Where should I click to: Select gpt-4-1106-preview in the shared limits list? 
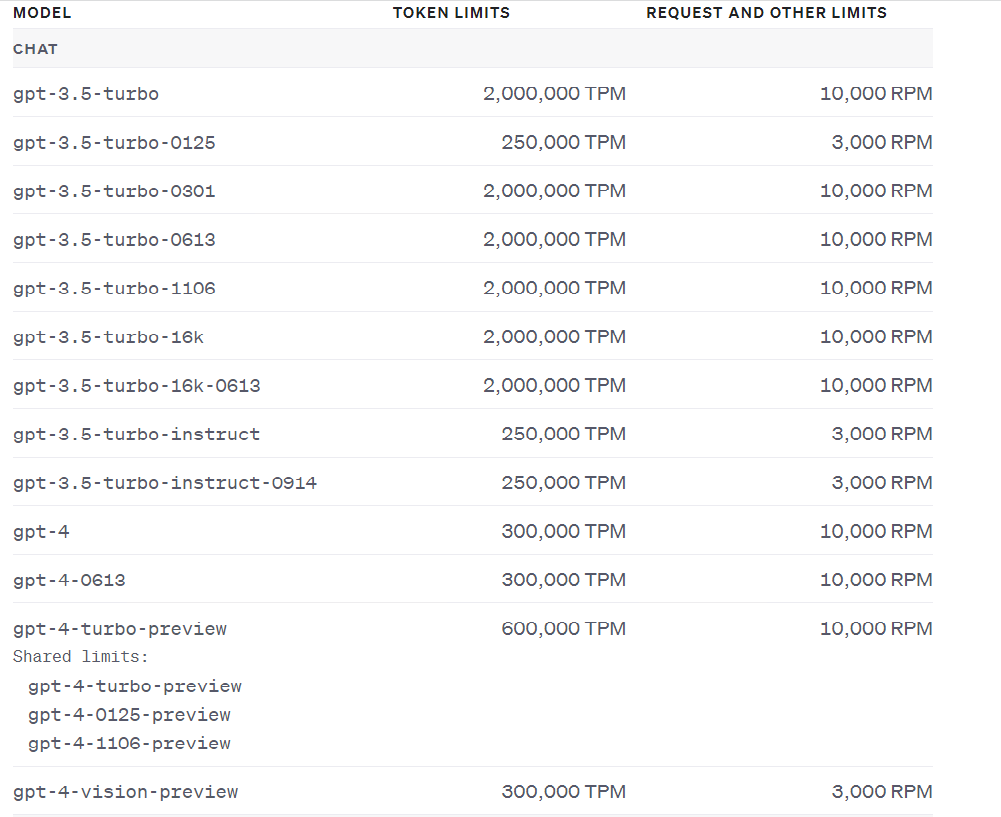pos(129,744)
